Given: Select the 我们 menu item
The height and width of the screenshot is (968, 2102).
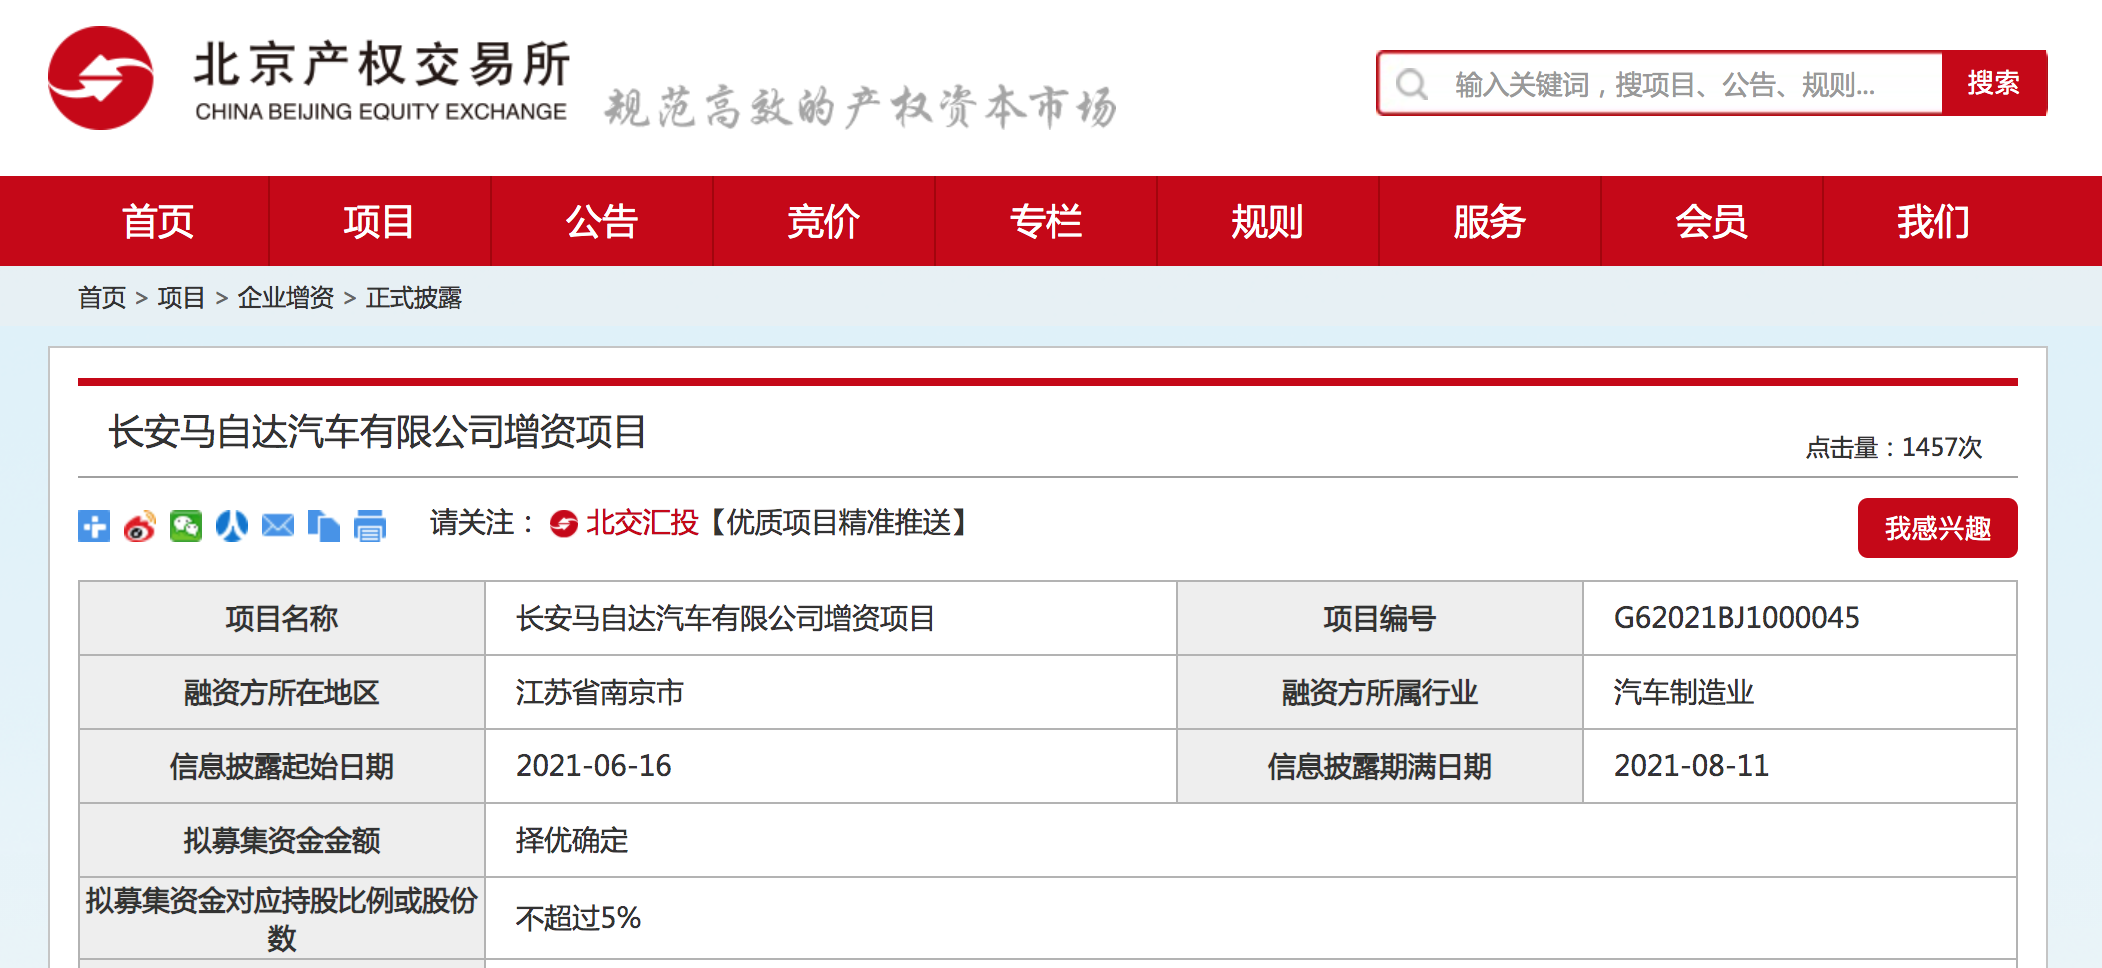Looking at the screenshot, I should coord(1933,221).
